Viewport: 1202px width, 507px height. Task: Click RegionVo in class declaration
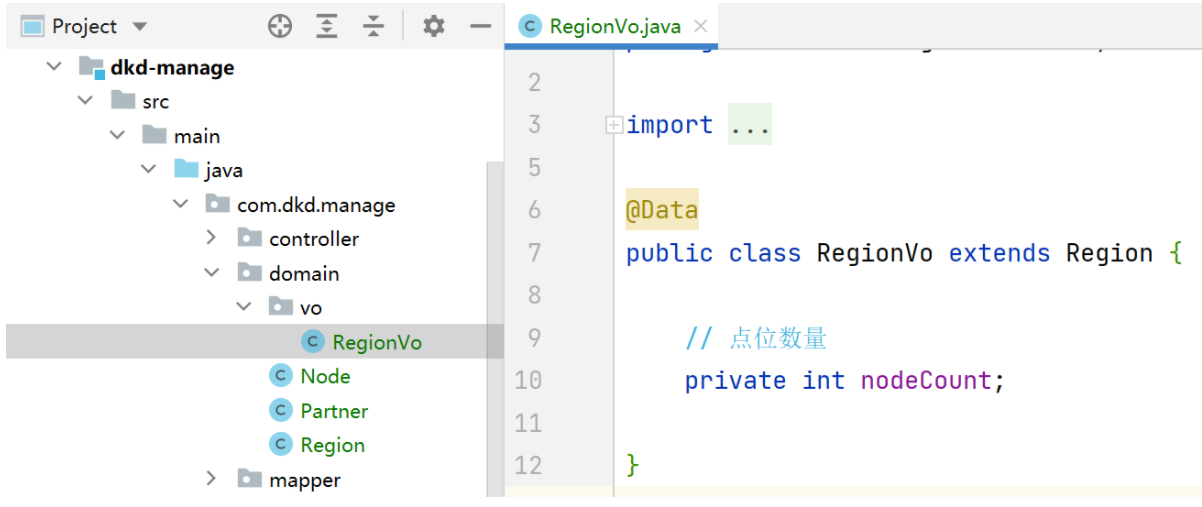tap(874, 253)
